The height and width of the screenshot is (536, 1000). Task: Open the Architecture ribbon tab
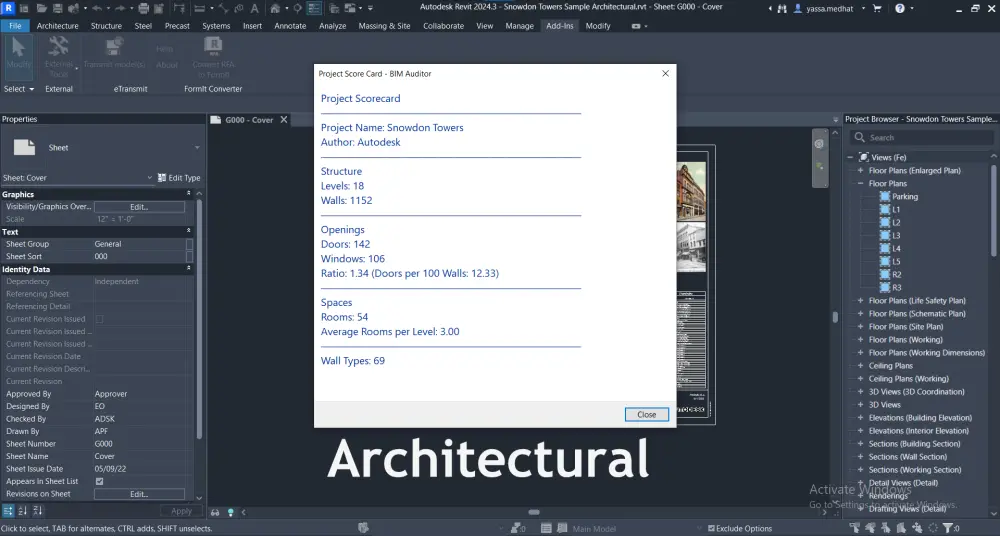point(57,26)
